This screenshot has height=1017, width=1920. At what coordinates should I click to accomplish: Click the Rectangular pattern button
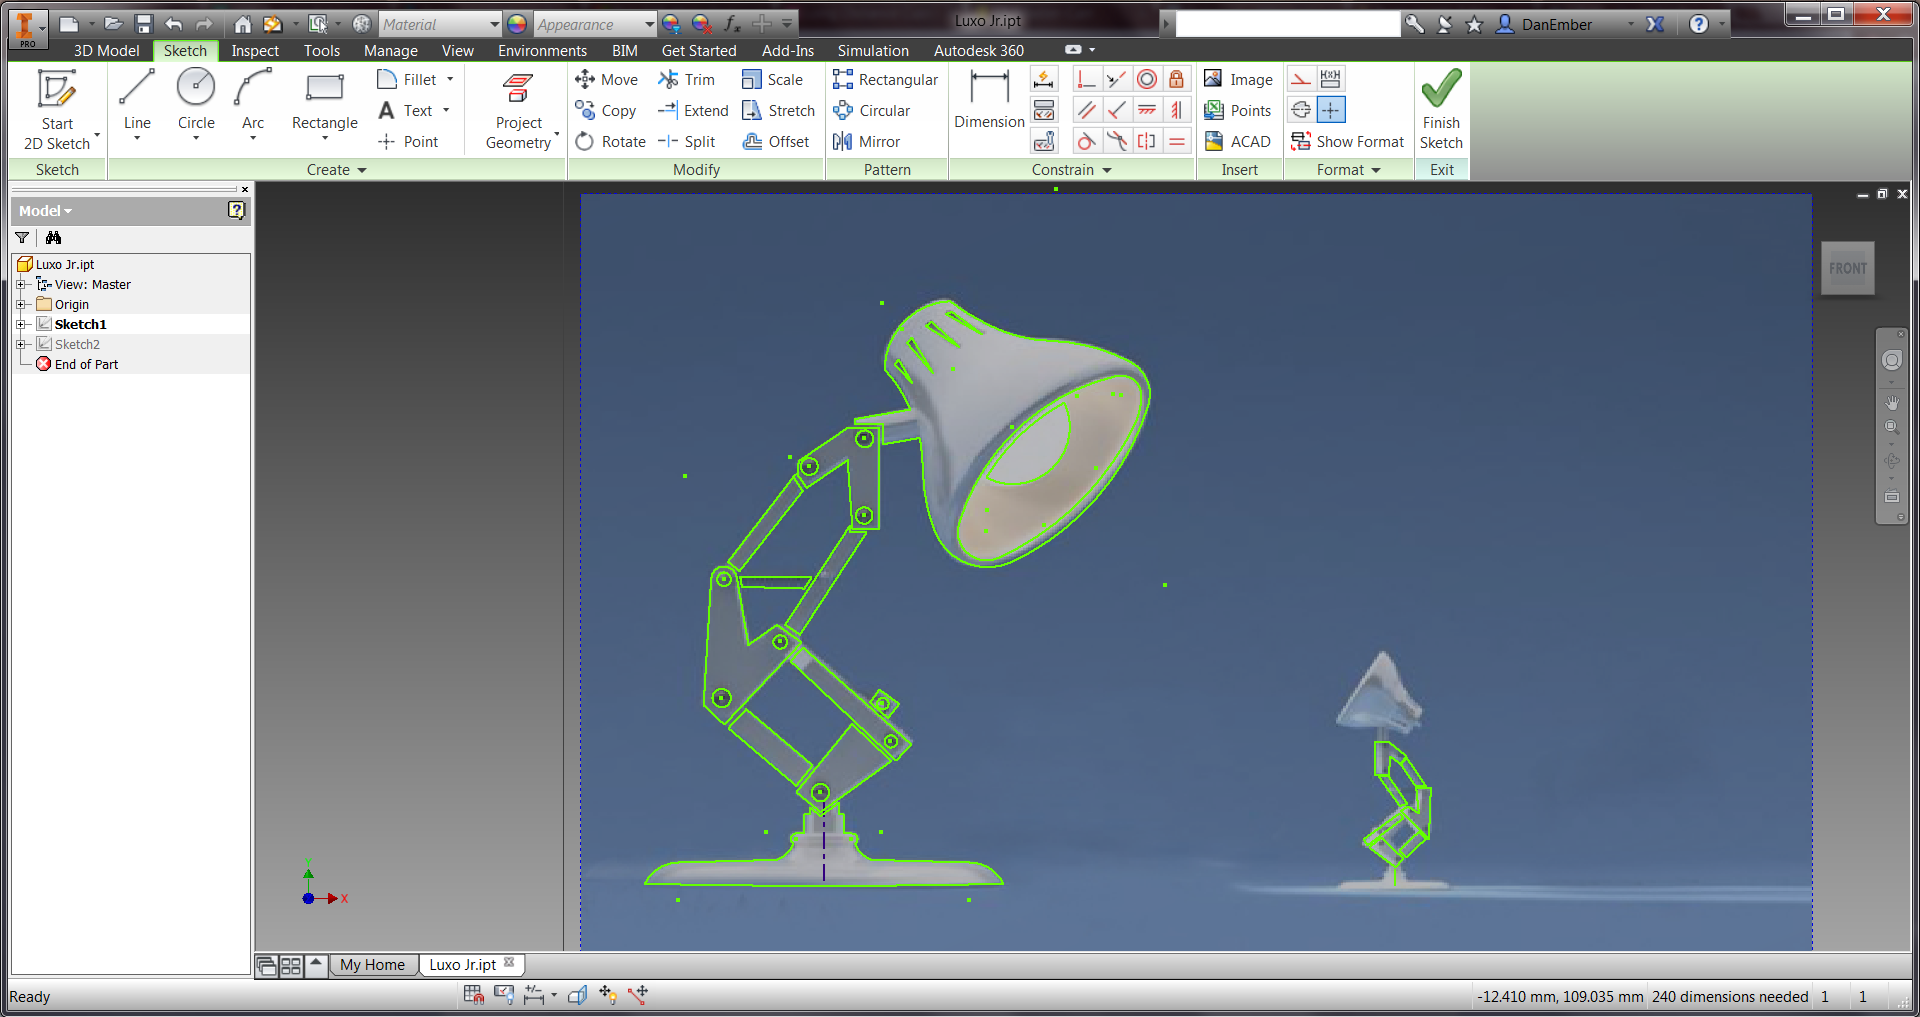tap(885, 79)
